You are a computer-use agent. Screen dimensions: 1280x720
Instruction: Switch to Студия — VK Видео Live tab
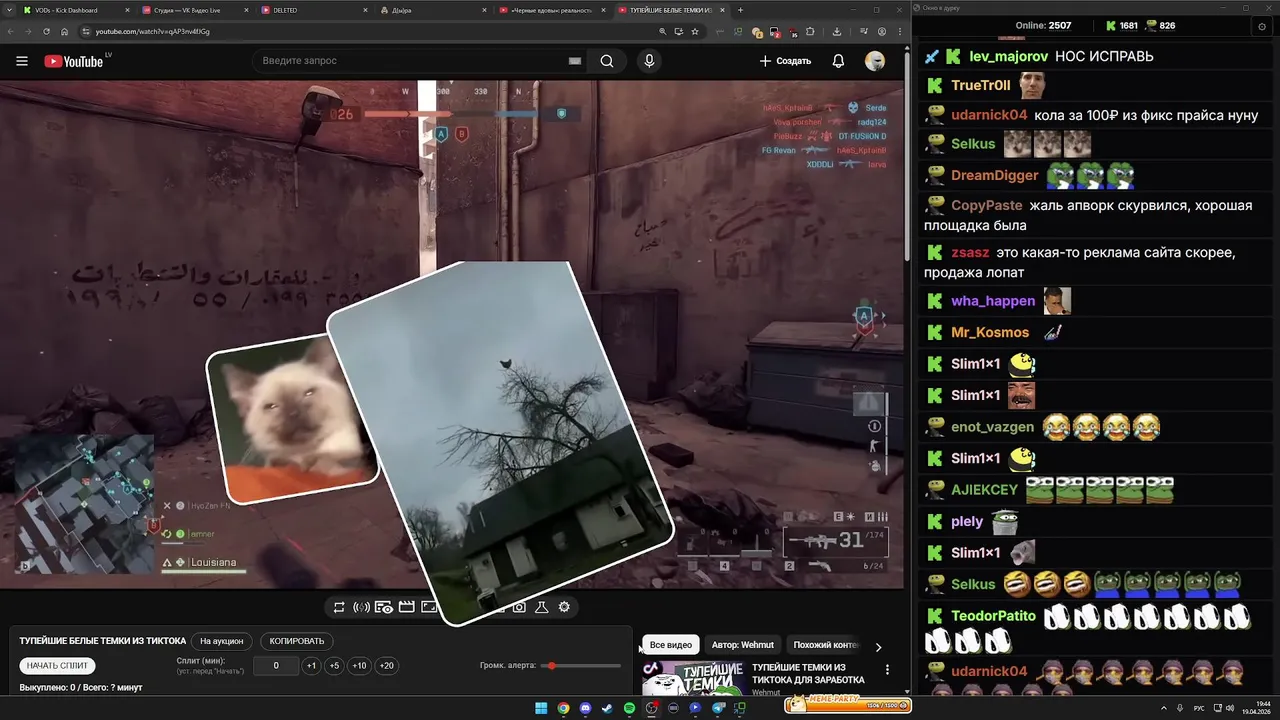(196, 10)
